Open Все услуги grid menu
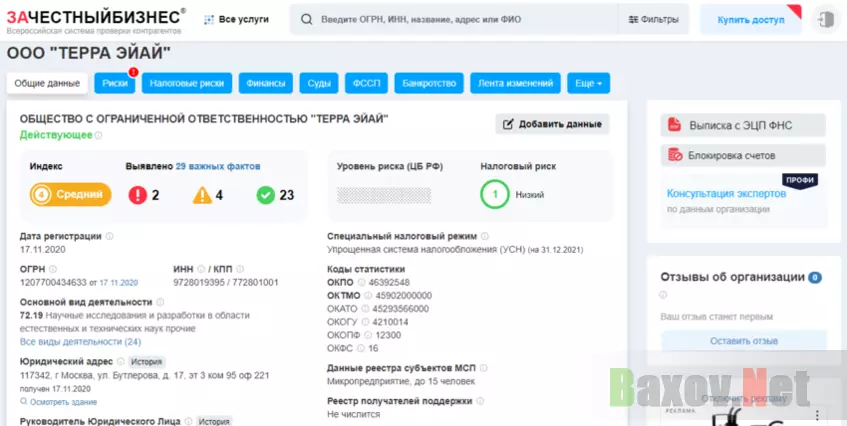847x426 pixels. coord(236,19)
